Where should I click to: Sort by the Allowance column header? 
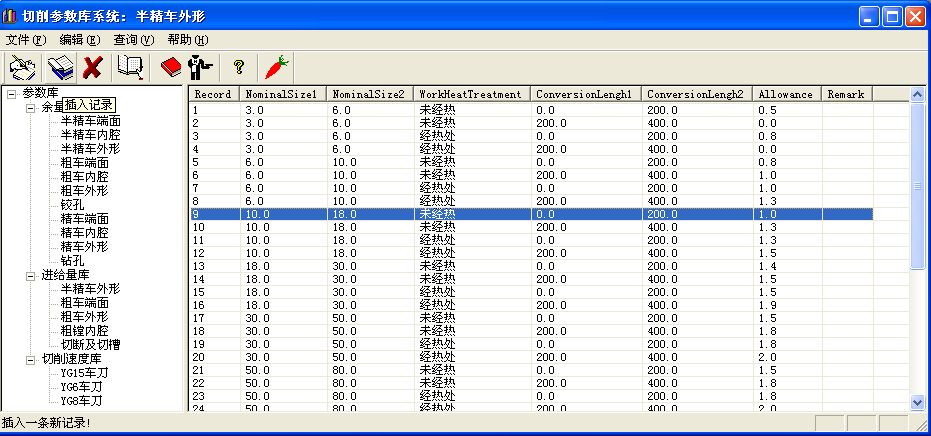(785, 94)
